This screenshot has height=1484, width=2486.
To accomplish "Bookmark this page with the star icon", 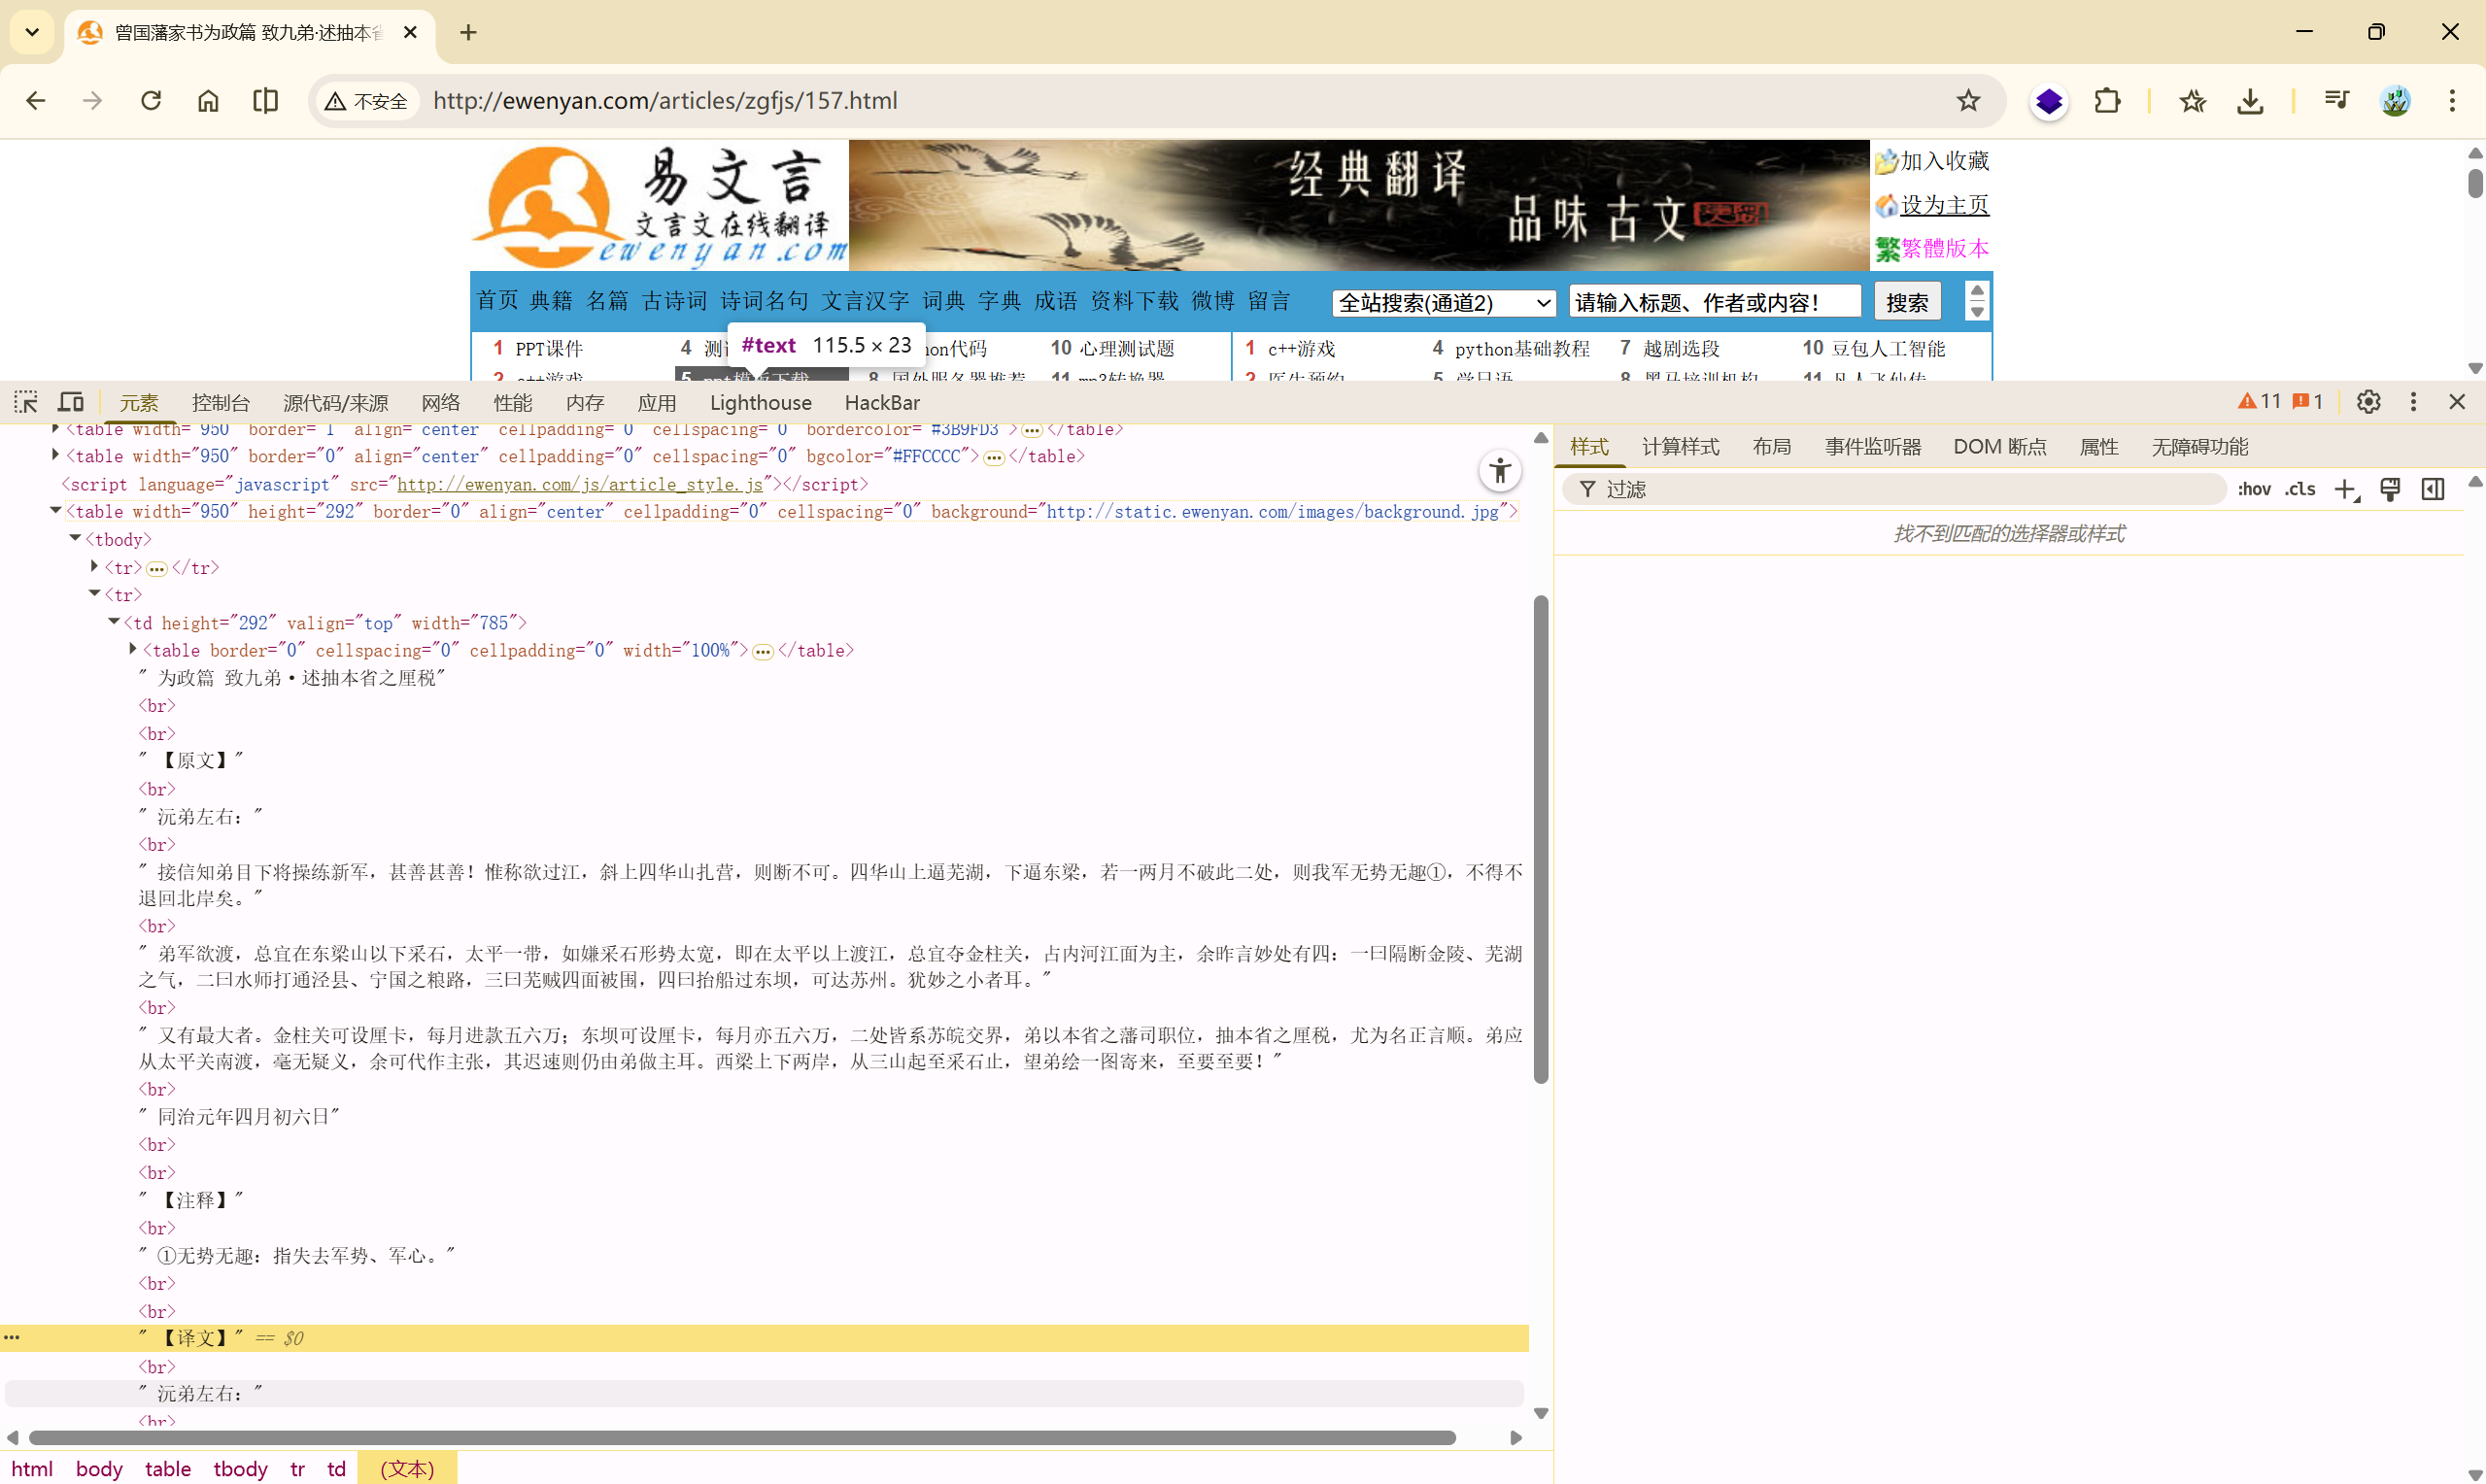I will (x=1968, y=101).
